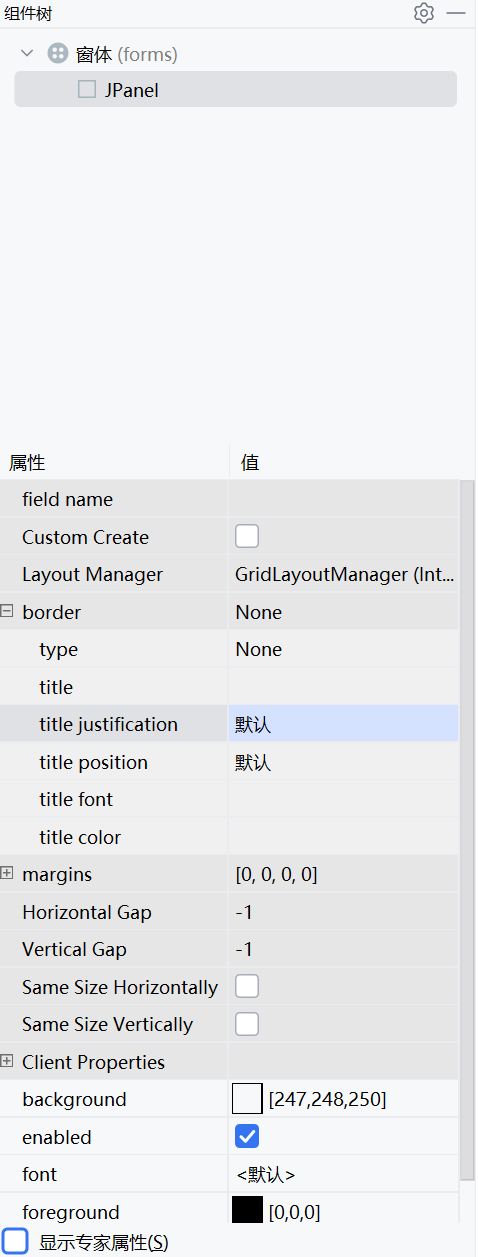Check the 显示专家属性 checkbox
478x1257 pixels.
point(15,1242)
